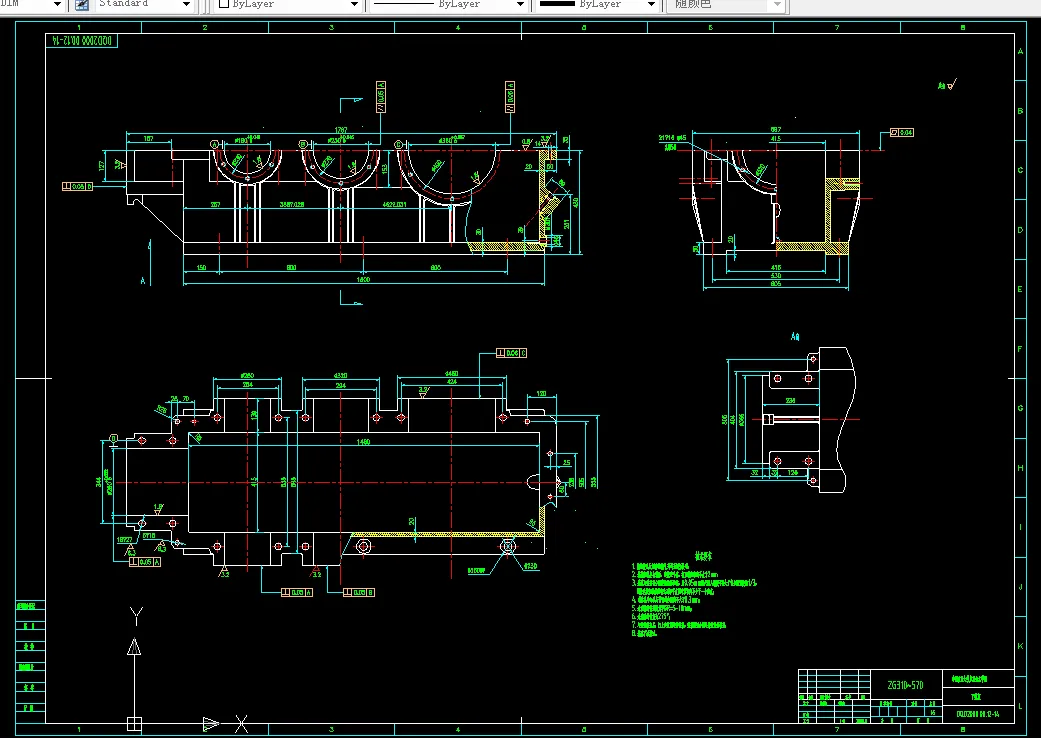The image size is (1041, 738).
Task: Select the 127 vertical dimension at front view
Action: [102, 165]
